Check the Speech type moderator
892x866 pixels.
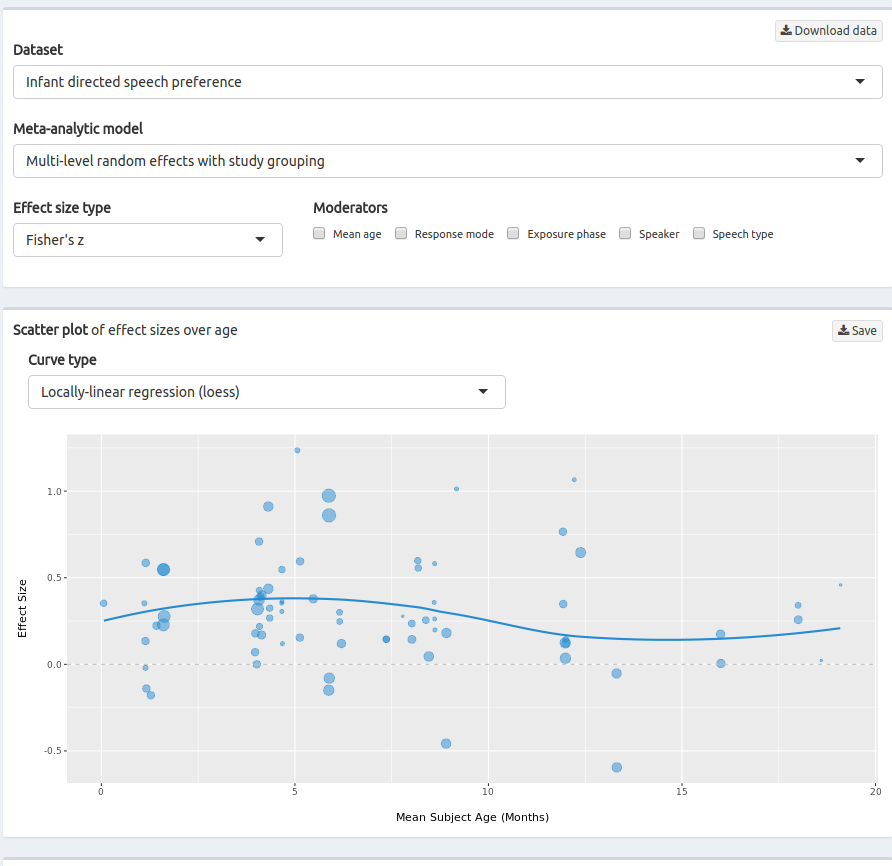coord(699,233)
